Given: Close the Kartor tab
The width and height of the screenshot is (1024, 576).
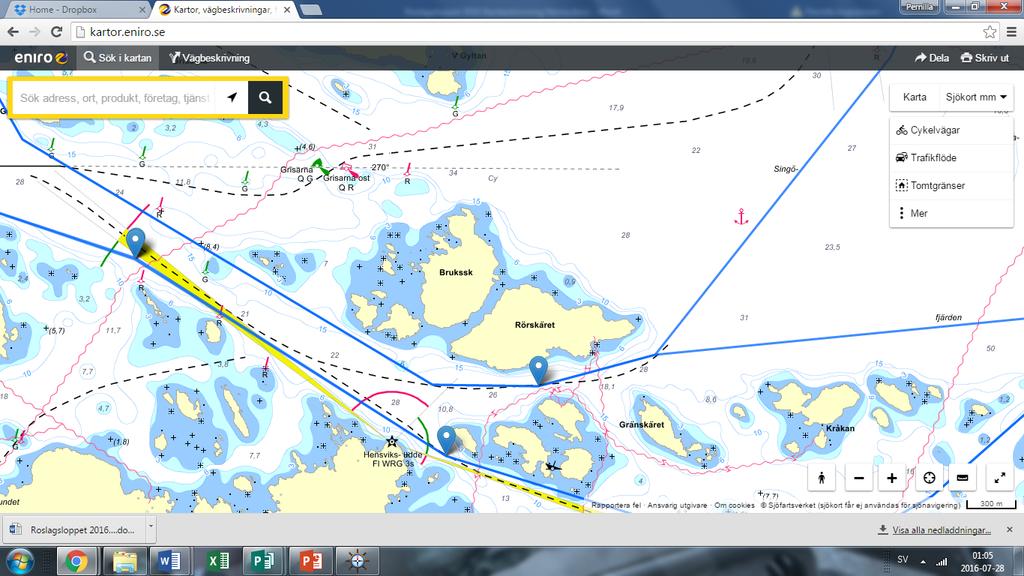Looking at the screenshot, I should coord(287,10).
